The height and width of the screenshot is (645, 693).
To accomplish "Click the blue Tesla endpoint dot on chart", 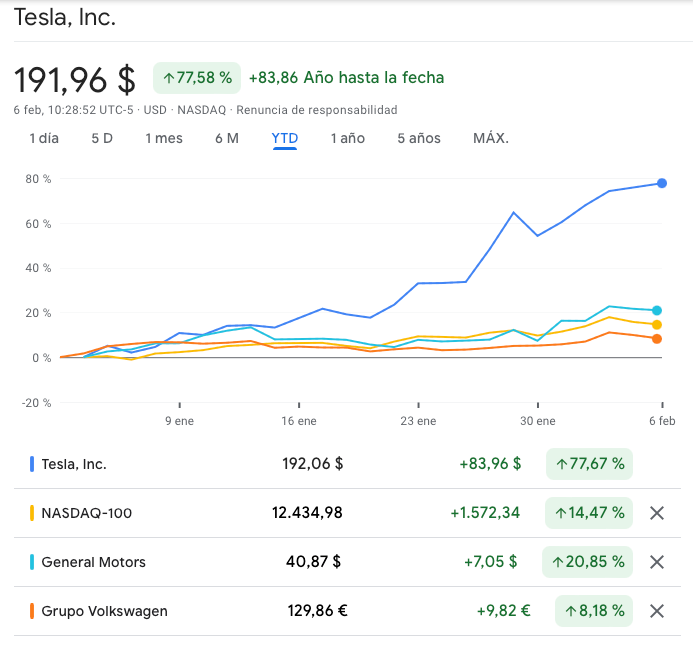I will [x=662, y=183].
